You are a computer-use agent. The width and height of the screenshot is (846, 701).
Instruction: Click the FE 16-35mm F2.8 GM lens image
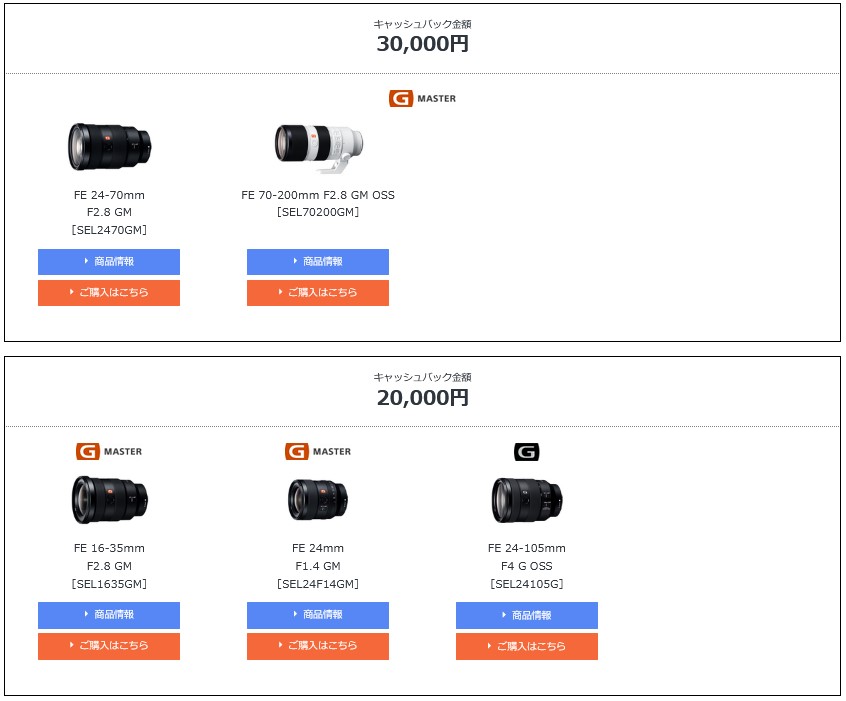pos(109,500)
